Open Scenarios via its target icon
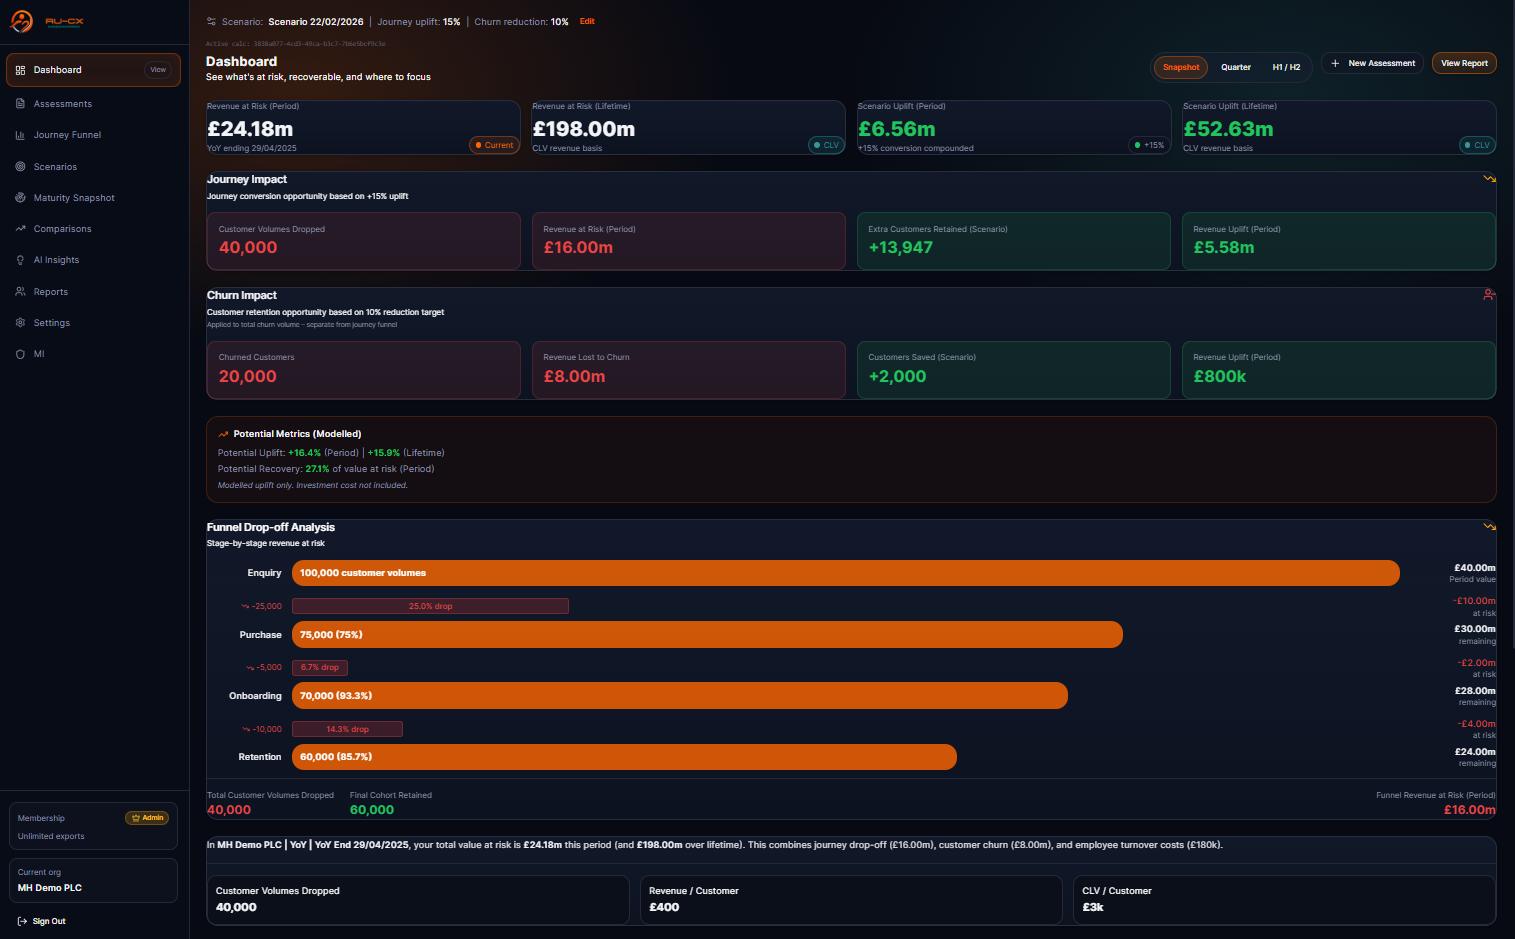Image resolution: width=1515 pixels, height=939 pixels. pos(20,167)
